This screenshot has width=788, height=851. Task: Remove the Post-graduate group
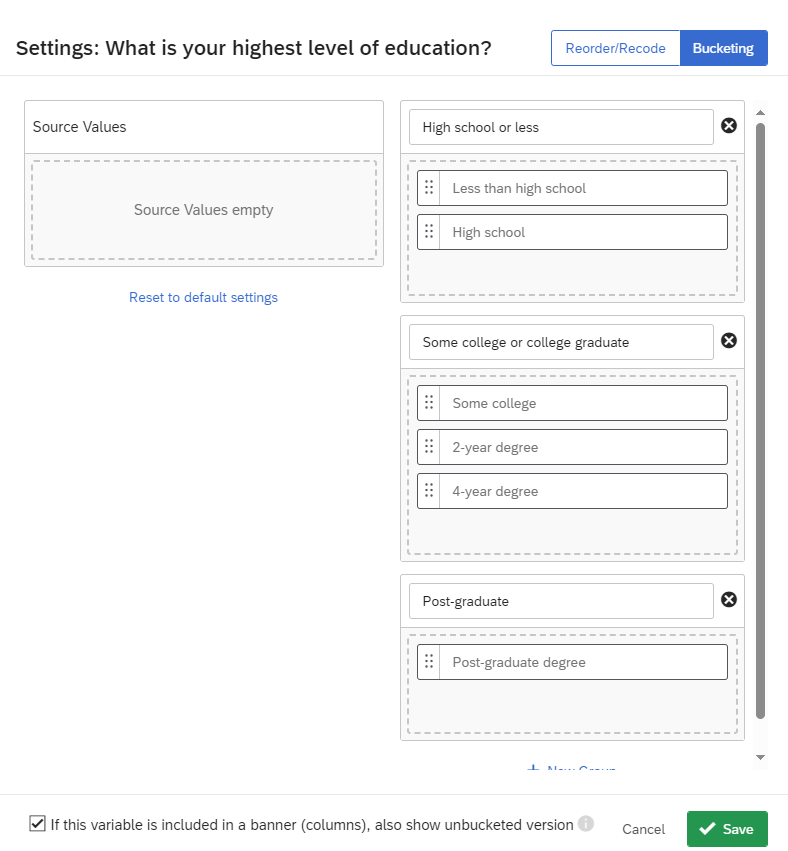pyautogui.click(x=729, y=600)
